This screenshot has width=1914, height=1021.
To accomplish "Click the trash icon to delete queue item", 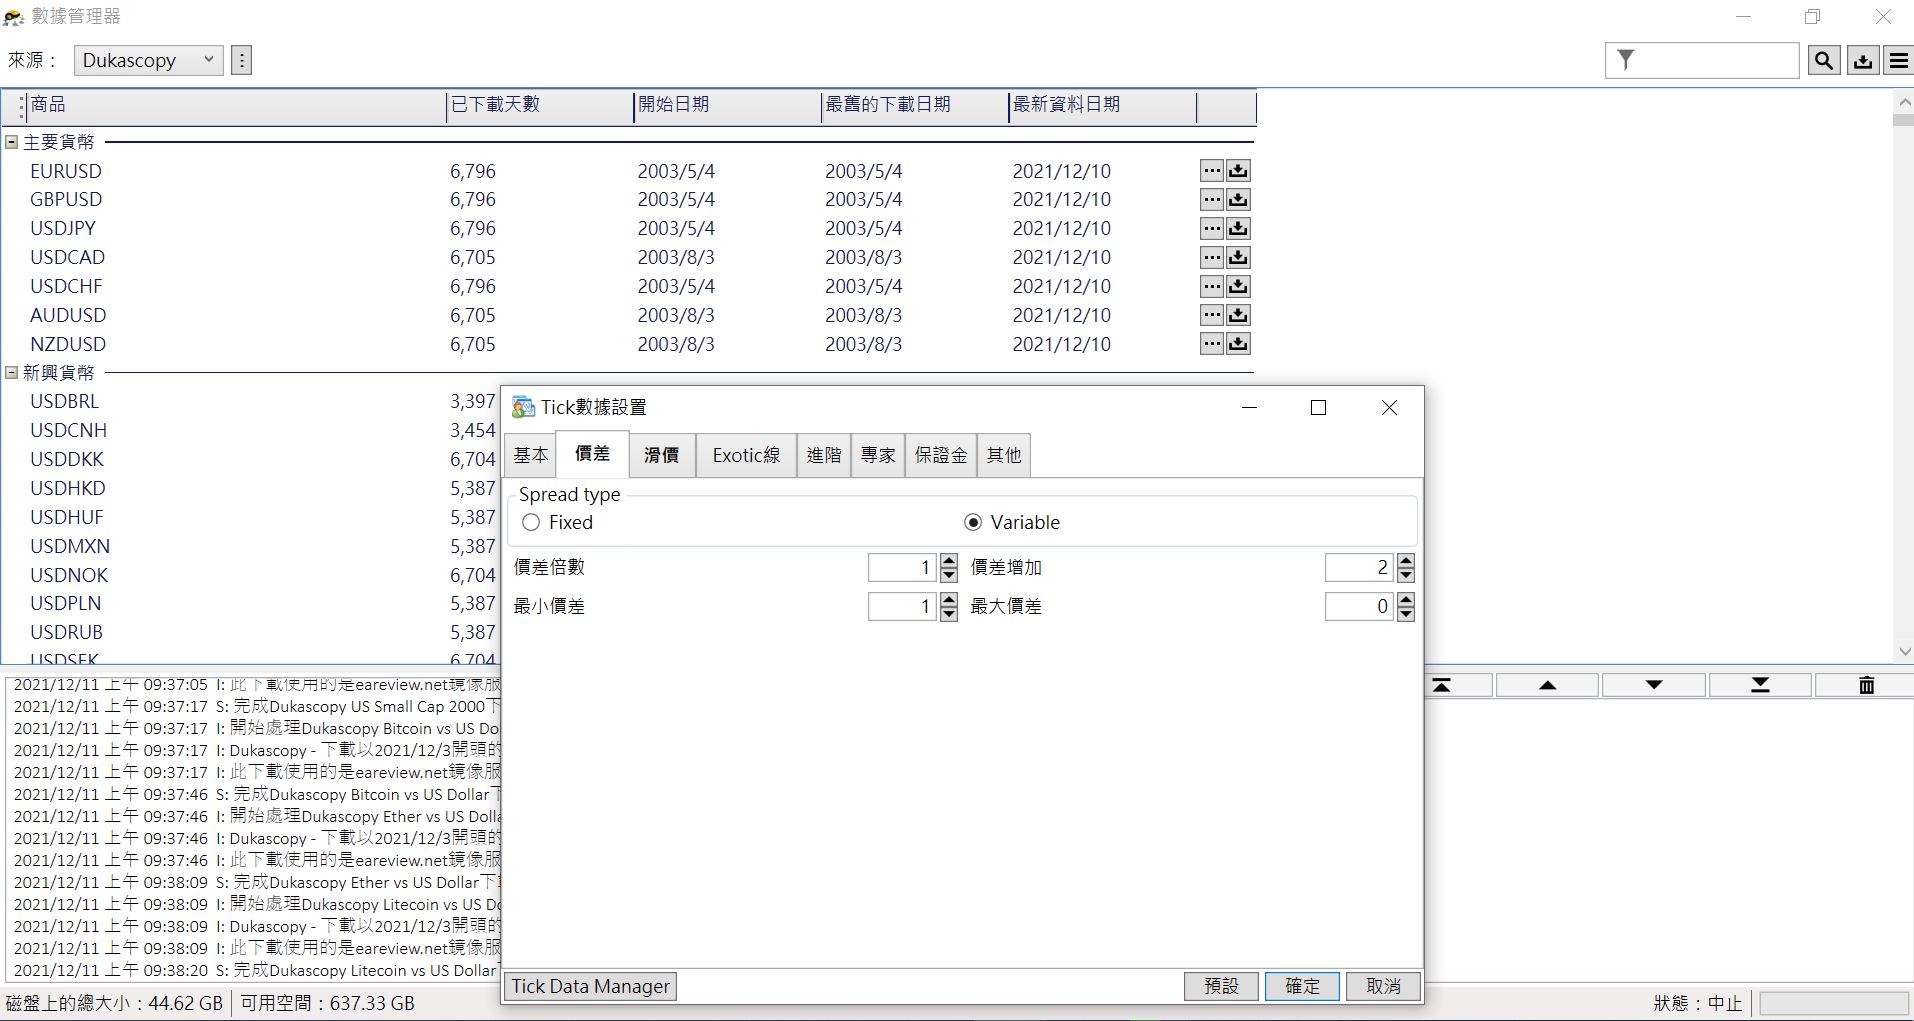I will point(1866,685).
